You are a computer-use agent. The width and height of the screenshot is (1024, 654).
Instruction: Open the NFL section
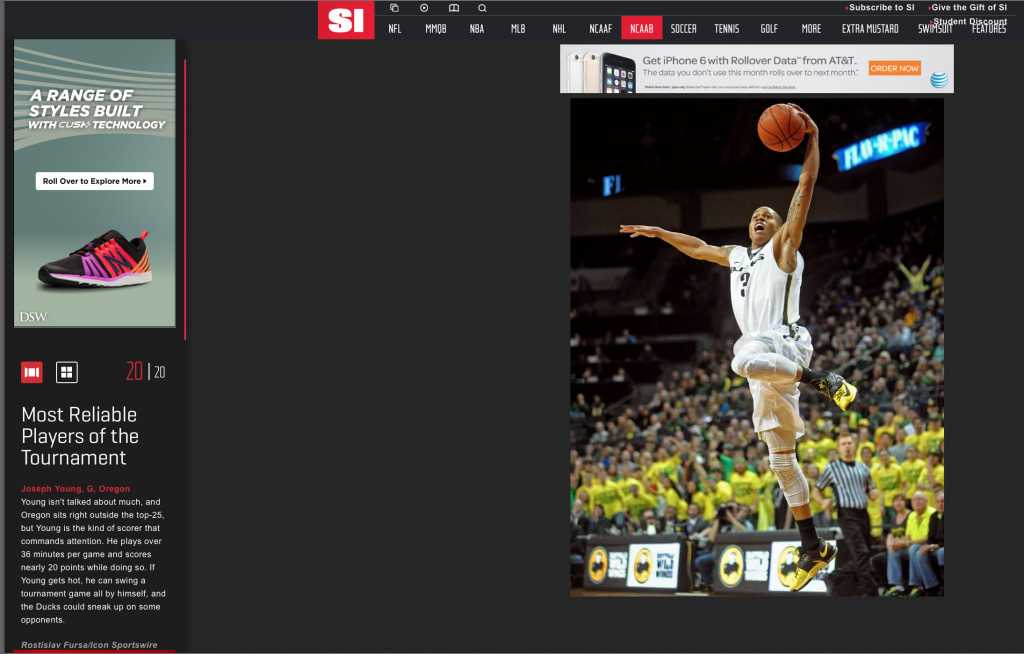point(395,29)
